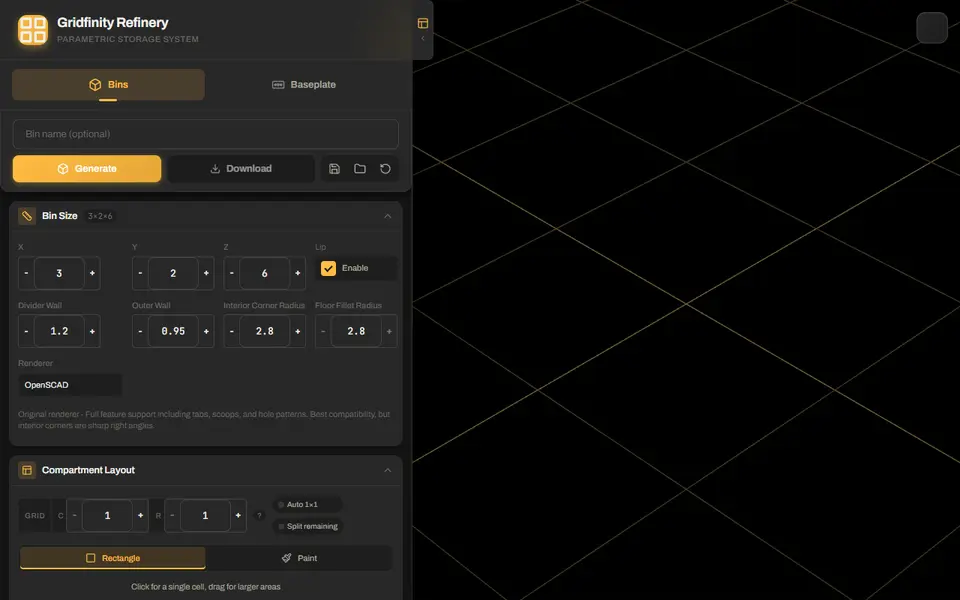Click the Gridfinity Refinery logo icon

click(x=33, y=30)
